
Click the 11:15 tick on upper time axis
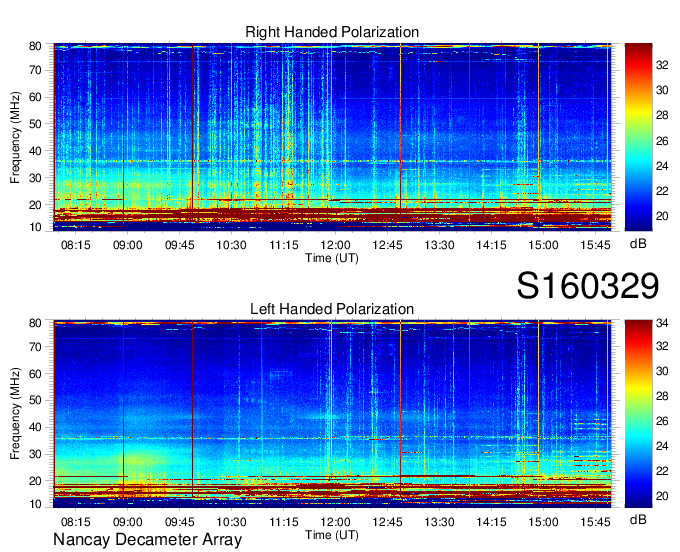pos(284,245)
